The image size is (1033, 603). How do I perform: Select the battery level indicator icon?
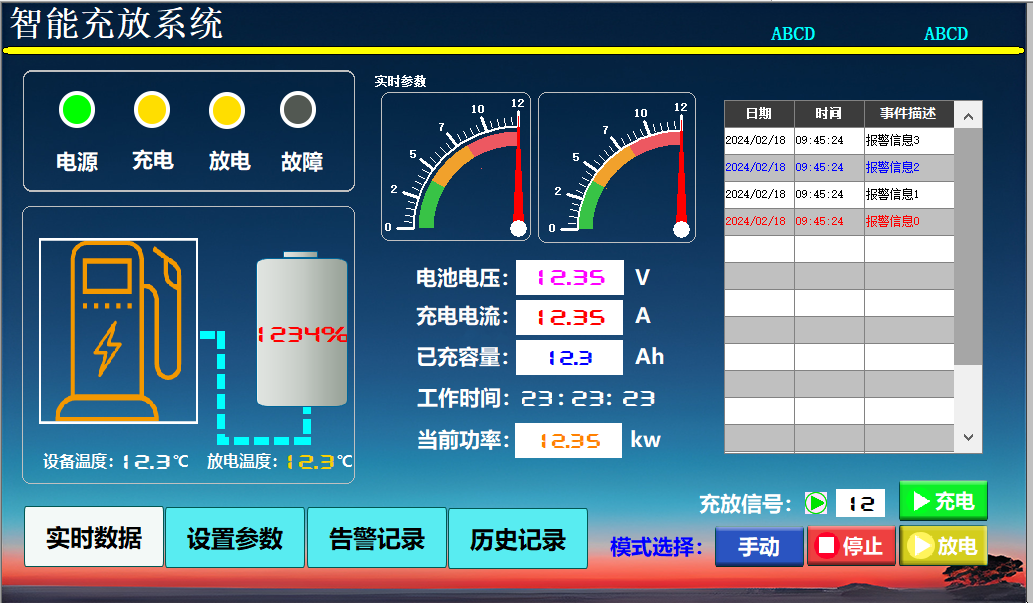coord(299,330)
